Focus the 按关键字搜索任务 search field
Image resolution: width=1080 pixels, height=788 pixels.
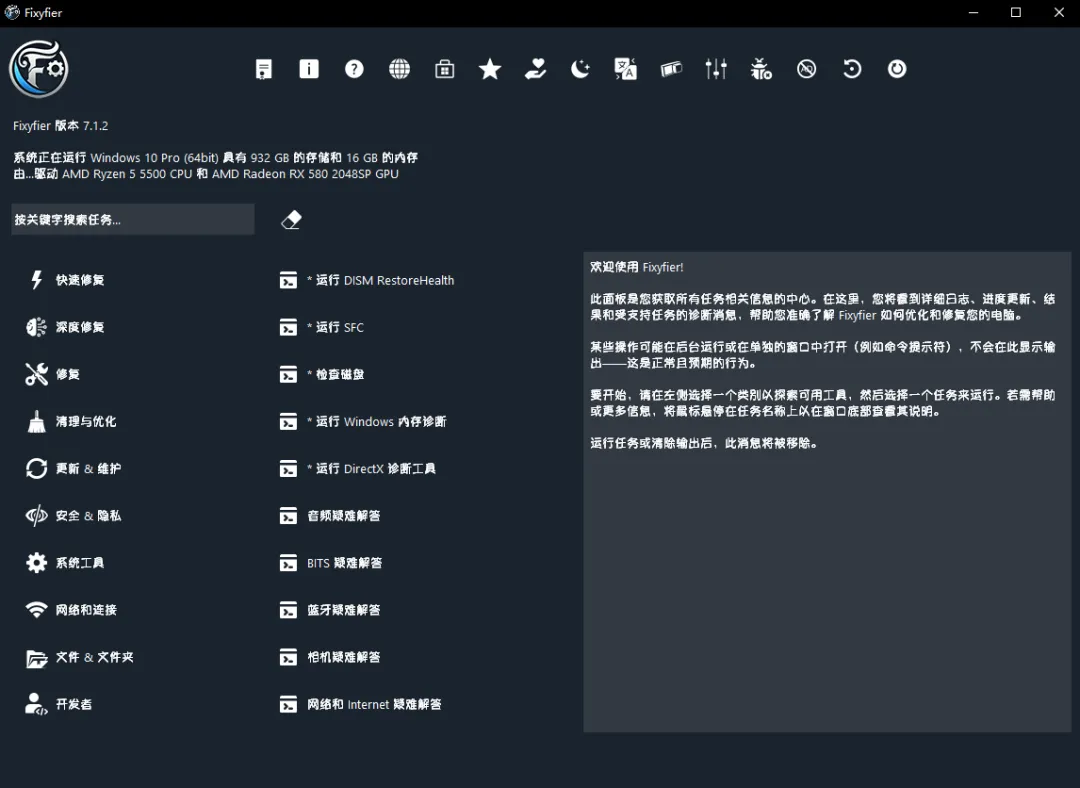pos(133,220)
